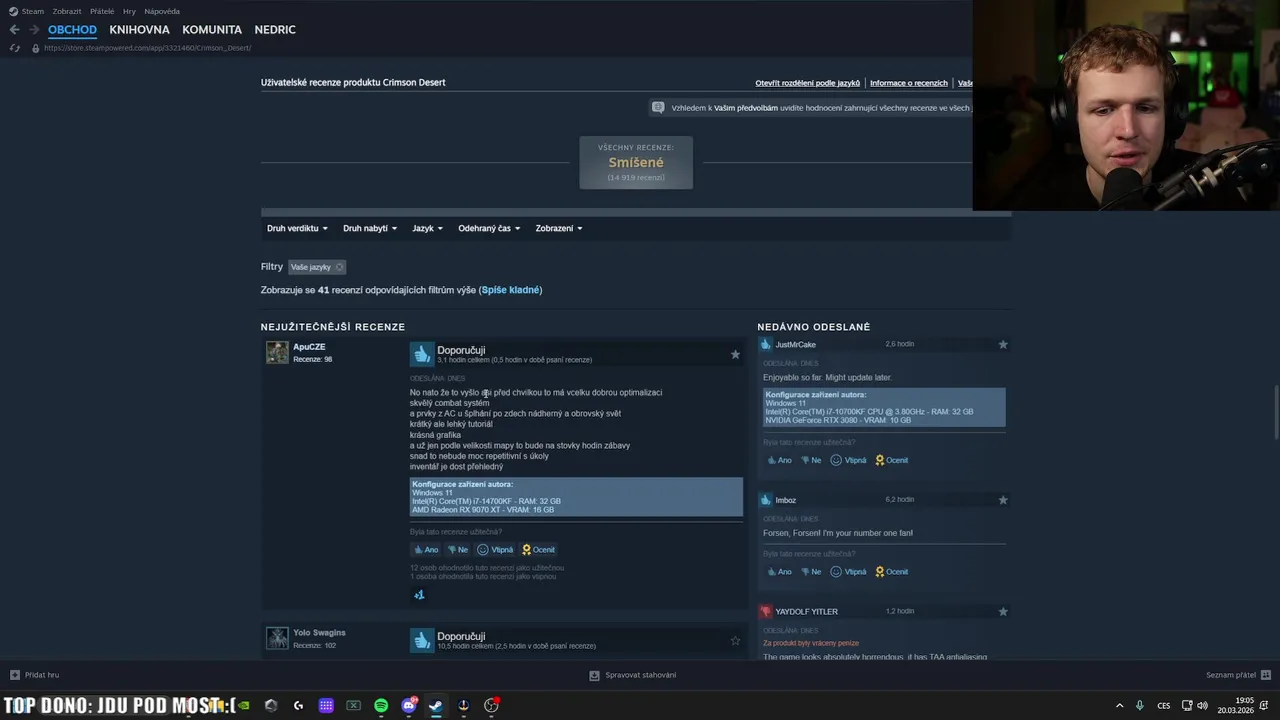Open the Hry menu
Screen dimensions: 1280x720
pyautogui.click(x=129, y=11)
